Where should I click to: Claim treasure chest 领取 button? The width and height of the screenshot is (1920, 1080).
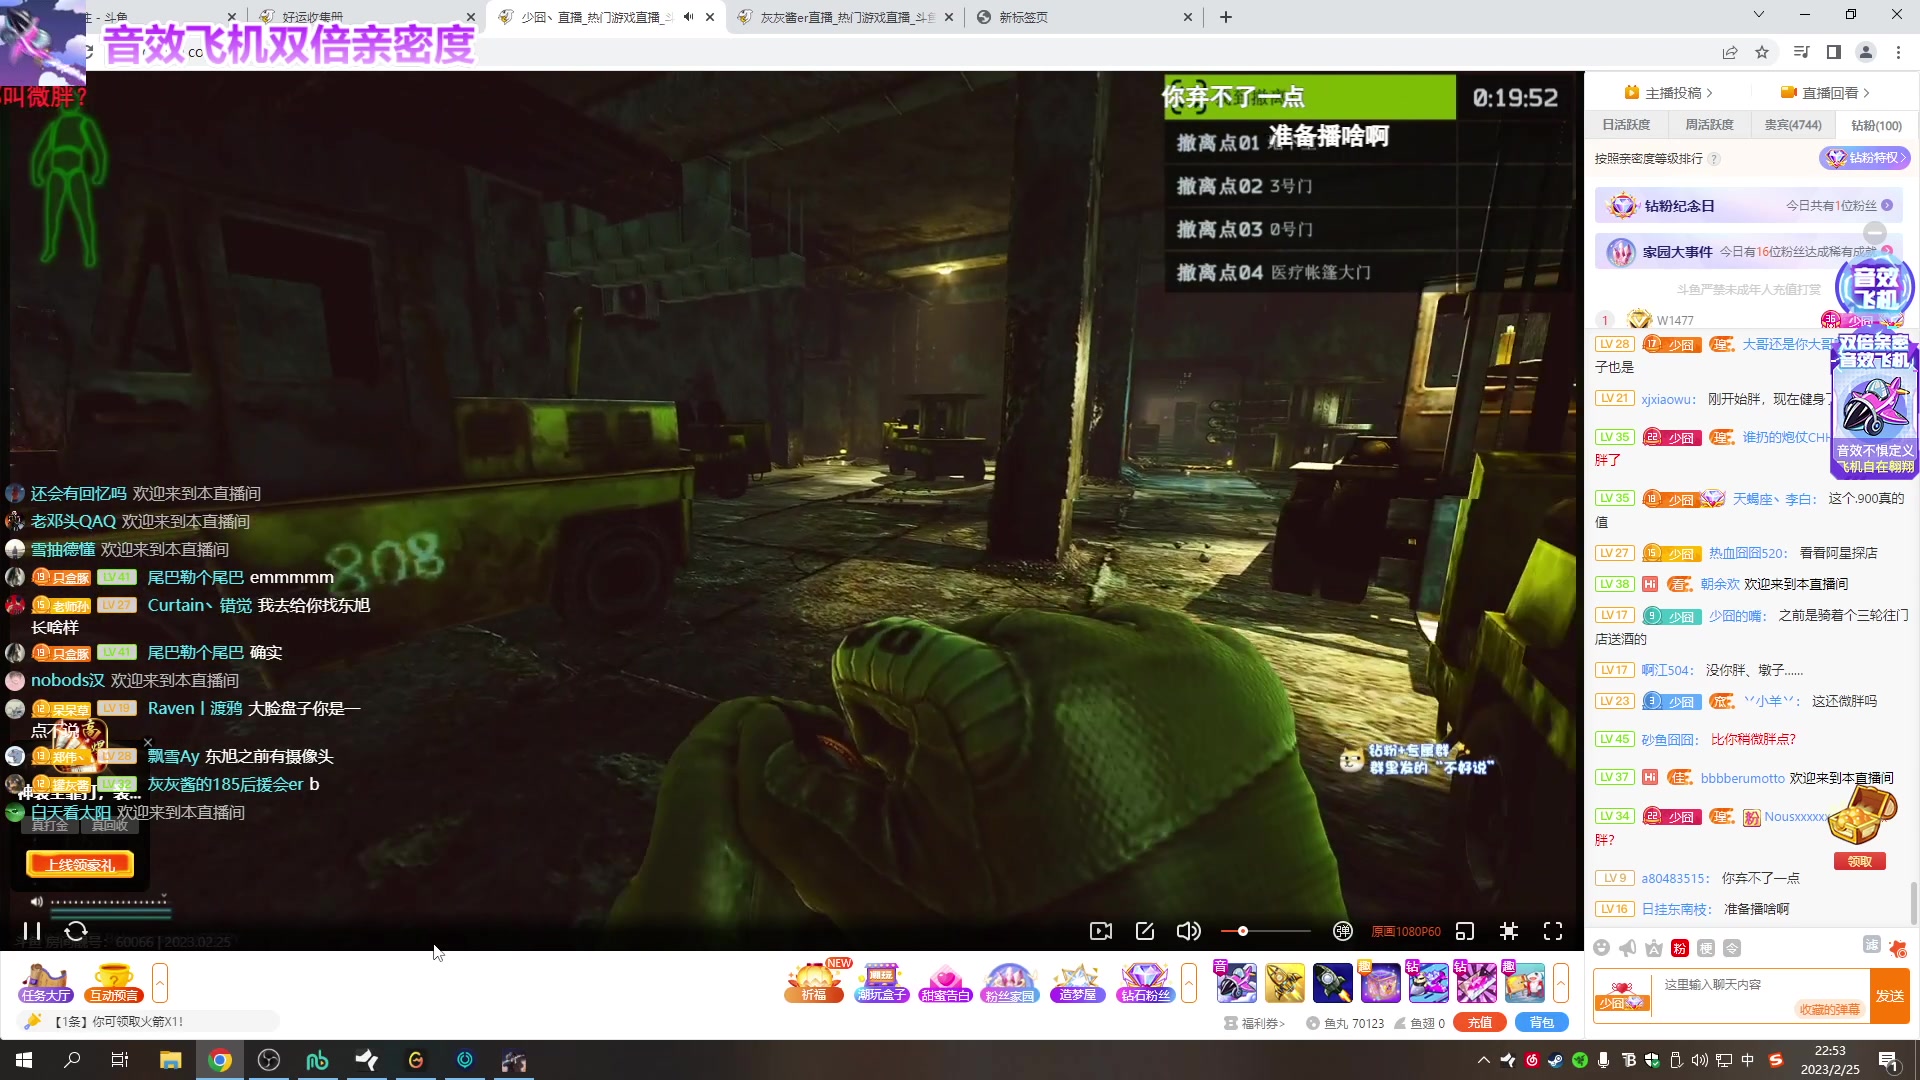(x=1860, y=861)
